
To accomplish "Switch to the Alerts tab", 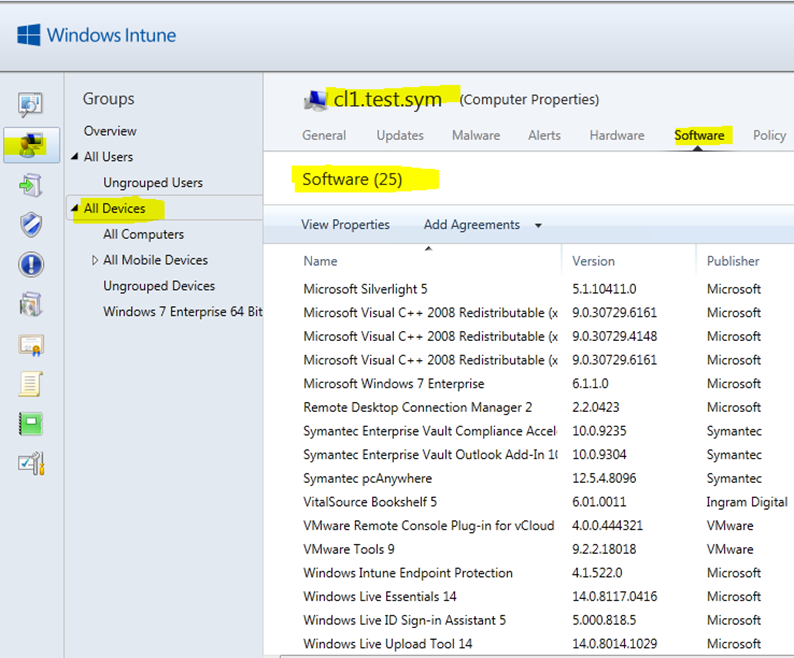I will [544, 135].
